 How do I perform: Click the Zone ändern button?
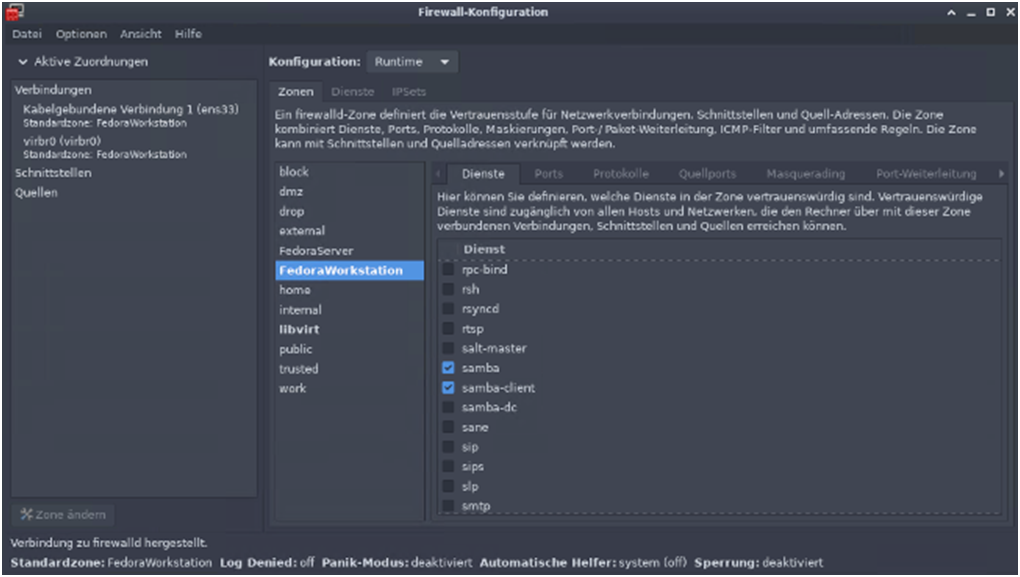coord(63,515)
